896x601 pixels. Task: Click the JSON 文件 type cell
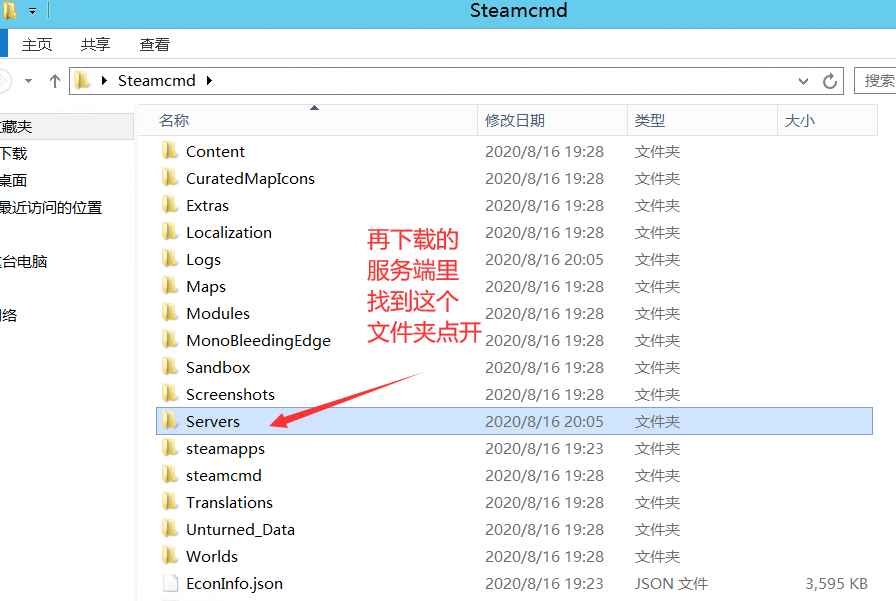(671, 583)
